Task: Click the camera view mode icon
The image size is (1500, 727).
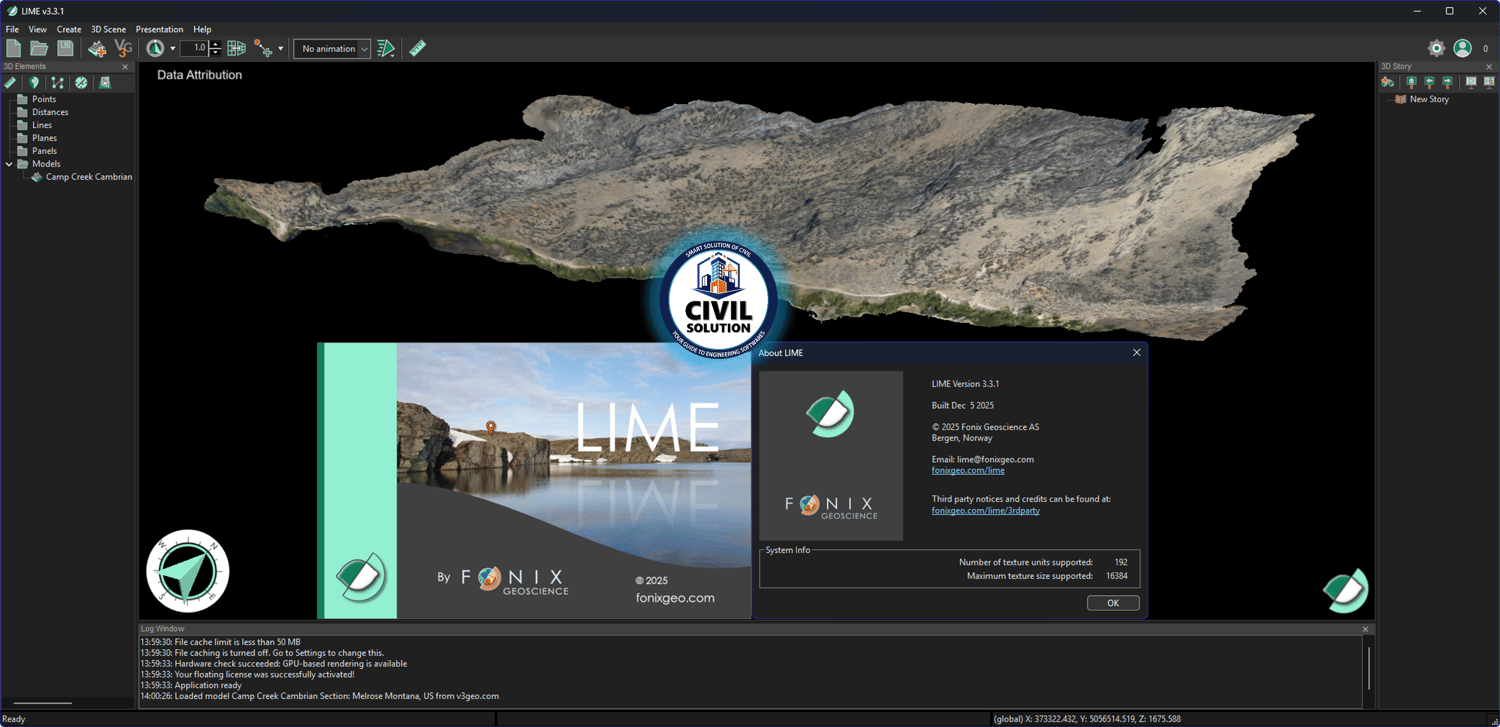Action: 155,48
